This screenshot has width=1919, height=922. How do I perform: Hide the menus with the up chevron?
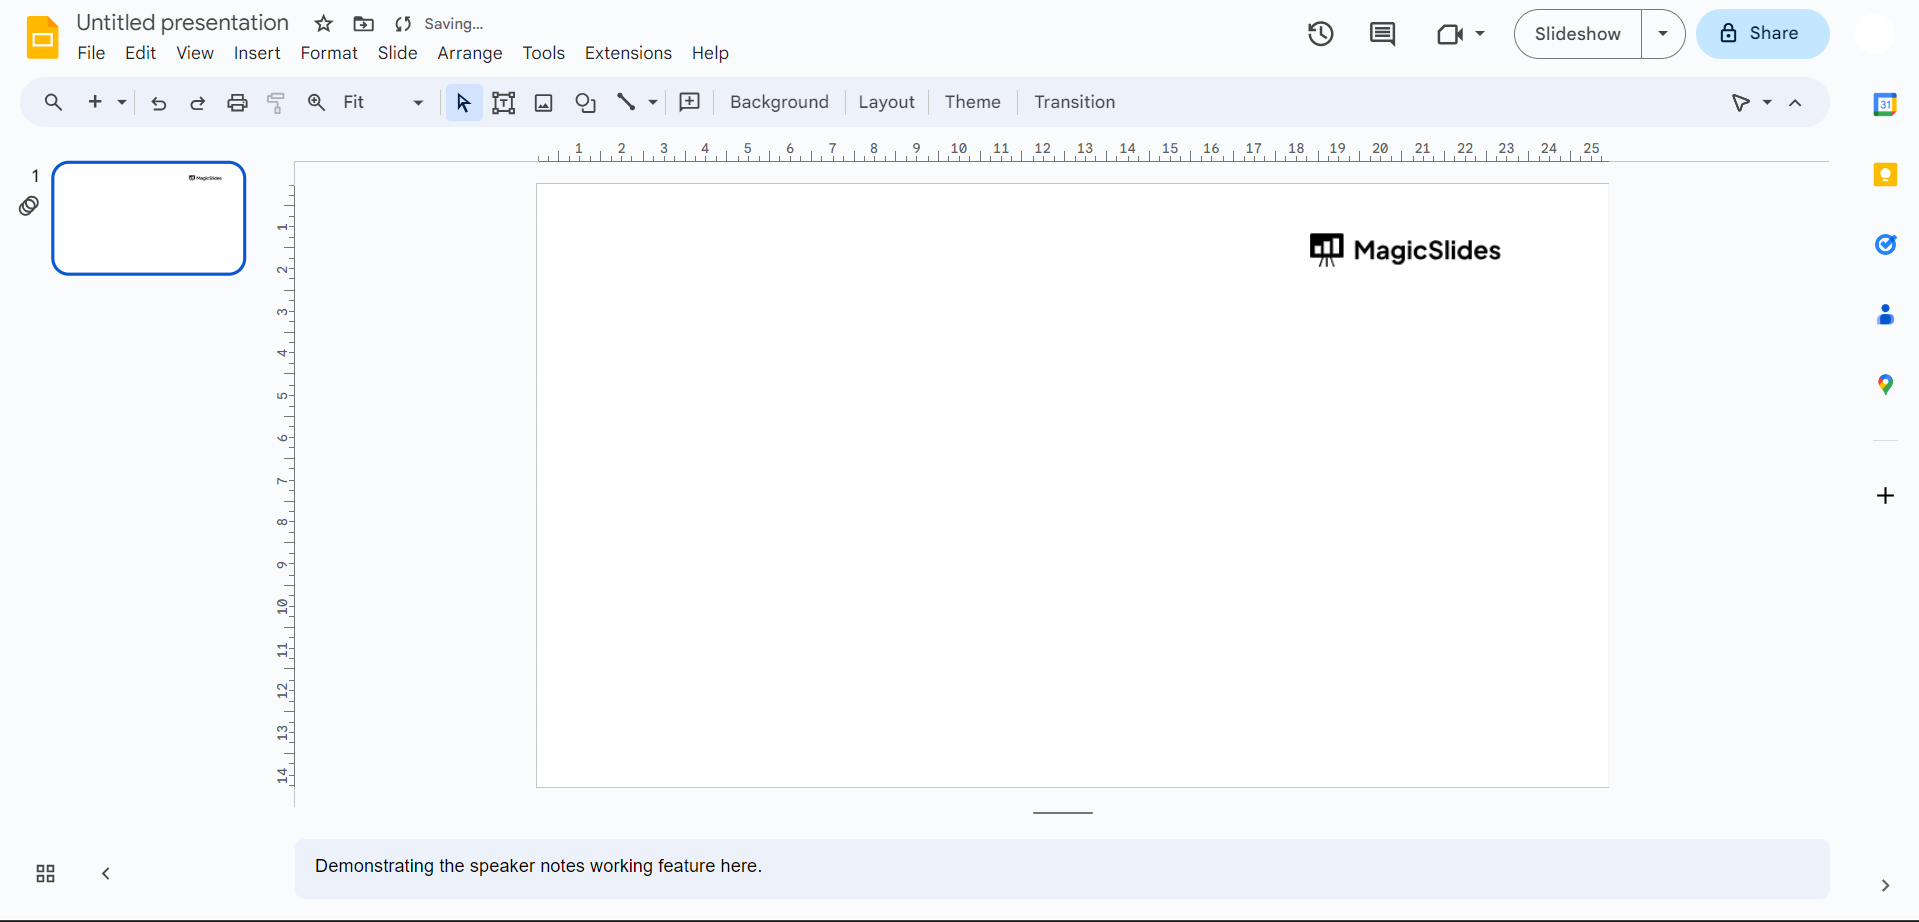tap(1796, 102)
